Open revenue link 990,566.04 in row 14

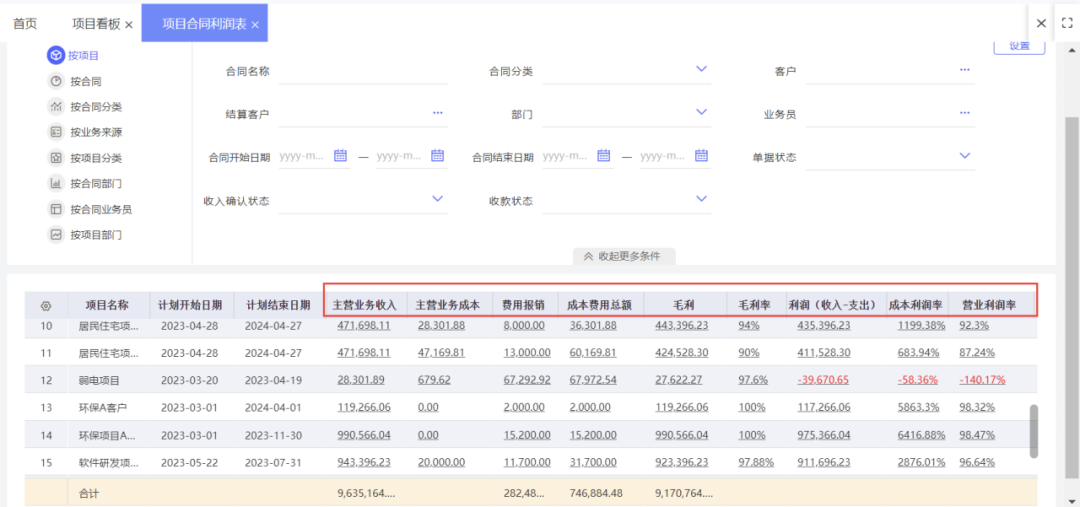[x=364, y=435]
